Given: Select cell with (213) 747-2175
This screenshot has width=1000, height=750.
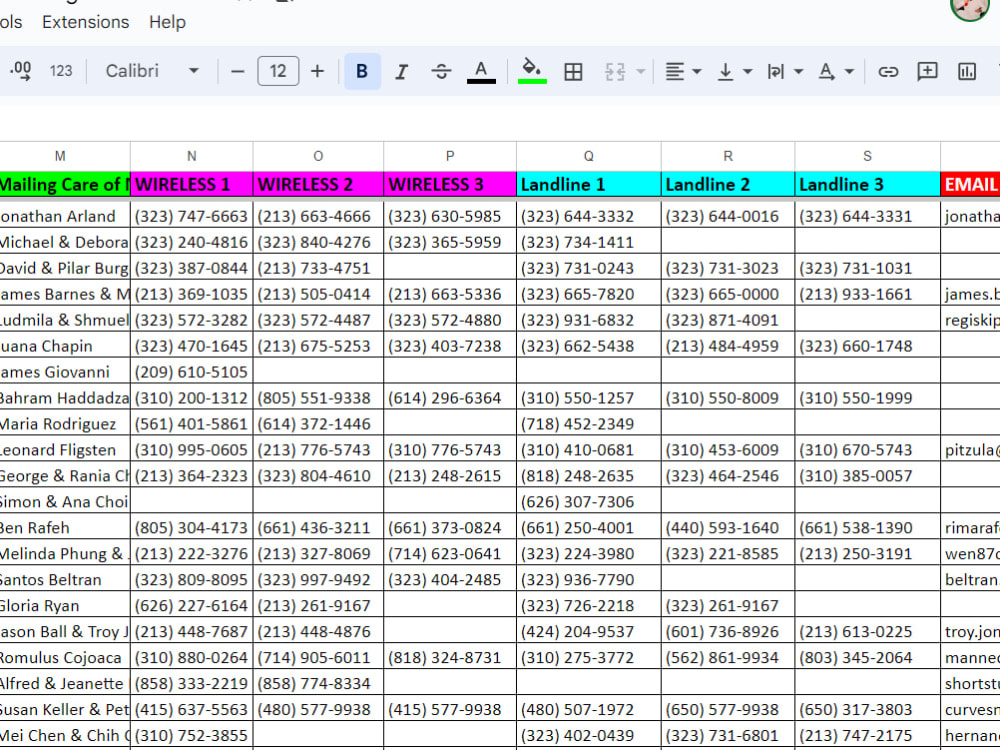Looking at the screenshot, I should (x=867, y=735).
